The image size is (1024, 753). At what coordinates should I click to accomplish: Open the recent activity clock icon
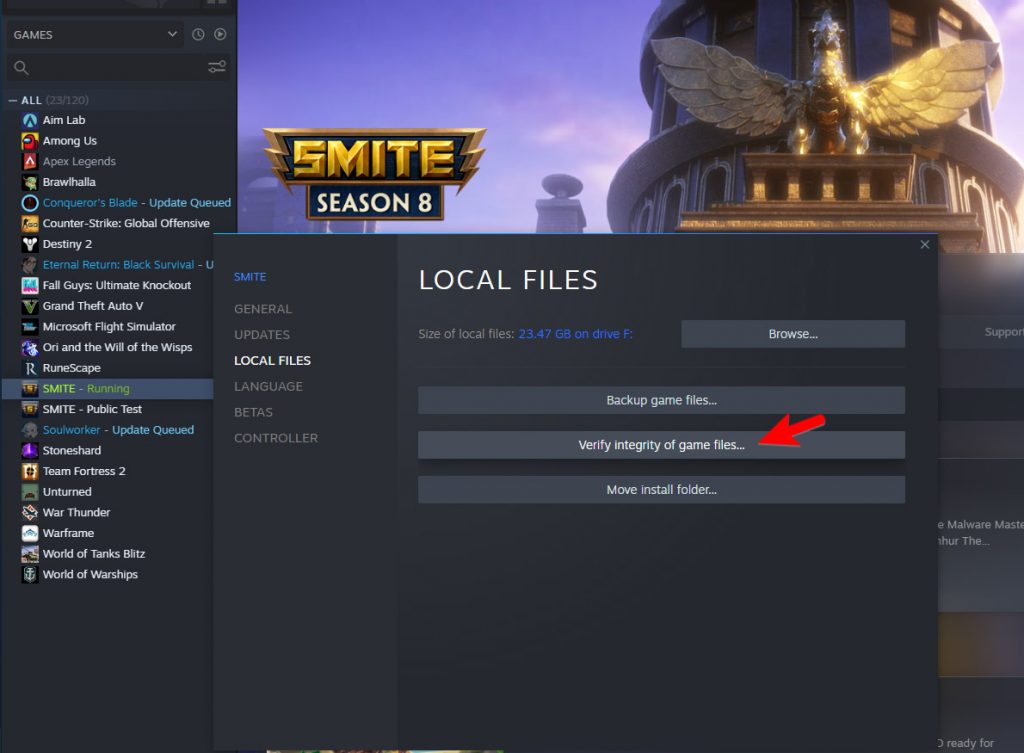pyautogui.click(x=198, y=35)
